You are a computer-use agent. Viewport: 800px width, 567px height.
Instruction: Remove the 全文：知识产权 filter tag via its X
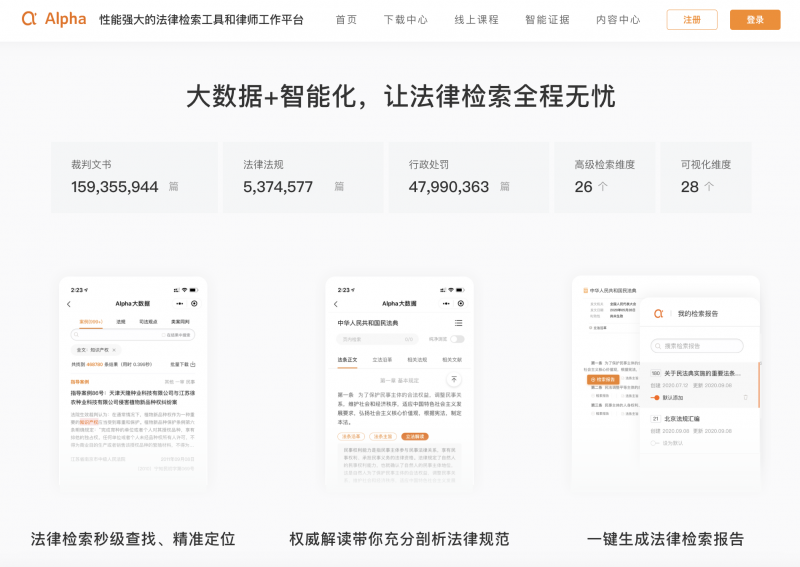click(114, 350)
